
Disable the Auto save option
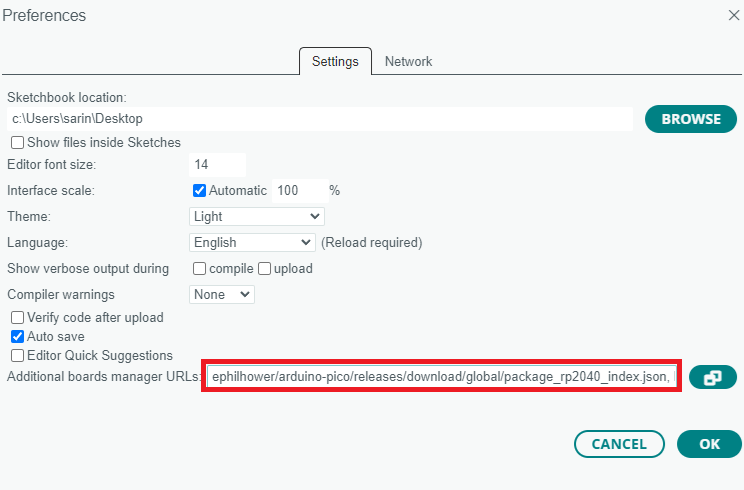click(17, 337)
